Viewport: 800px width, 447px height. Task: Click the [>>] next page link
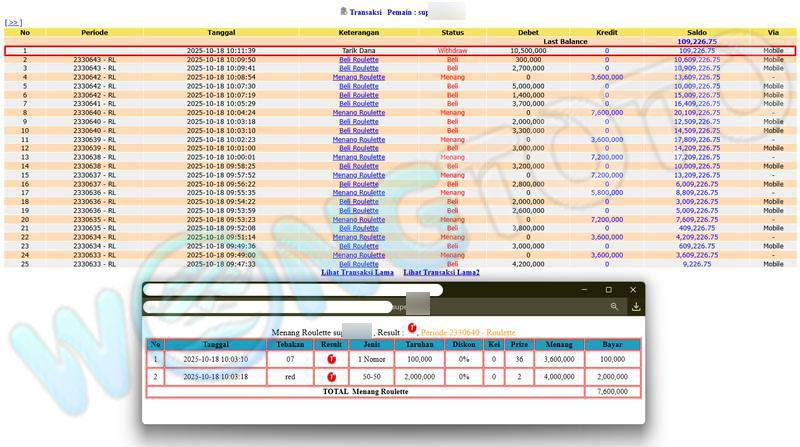[13, 22]
